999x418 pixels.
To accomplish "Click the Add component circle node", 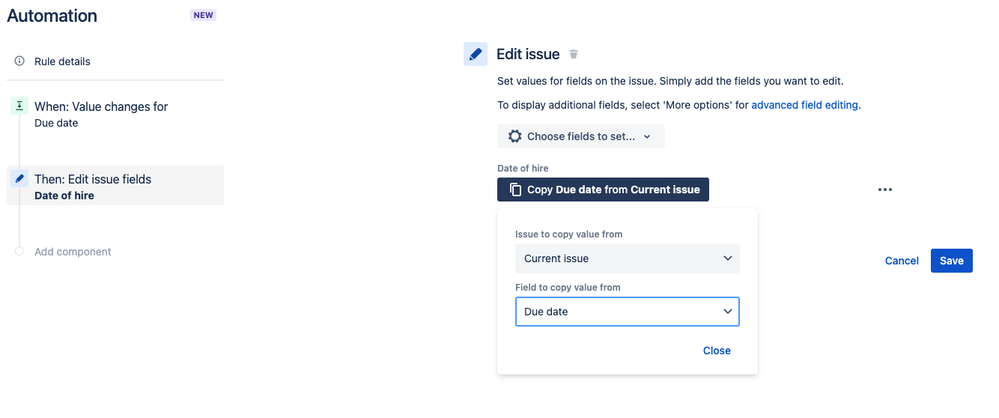I will [19, 251].
